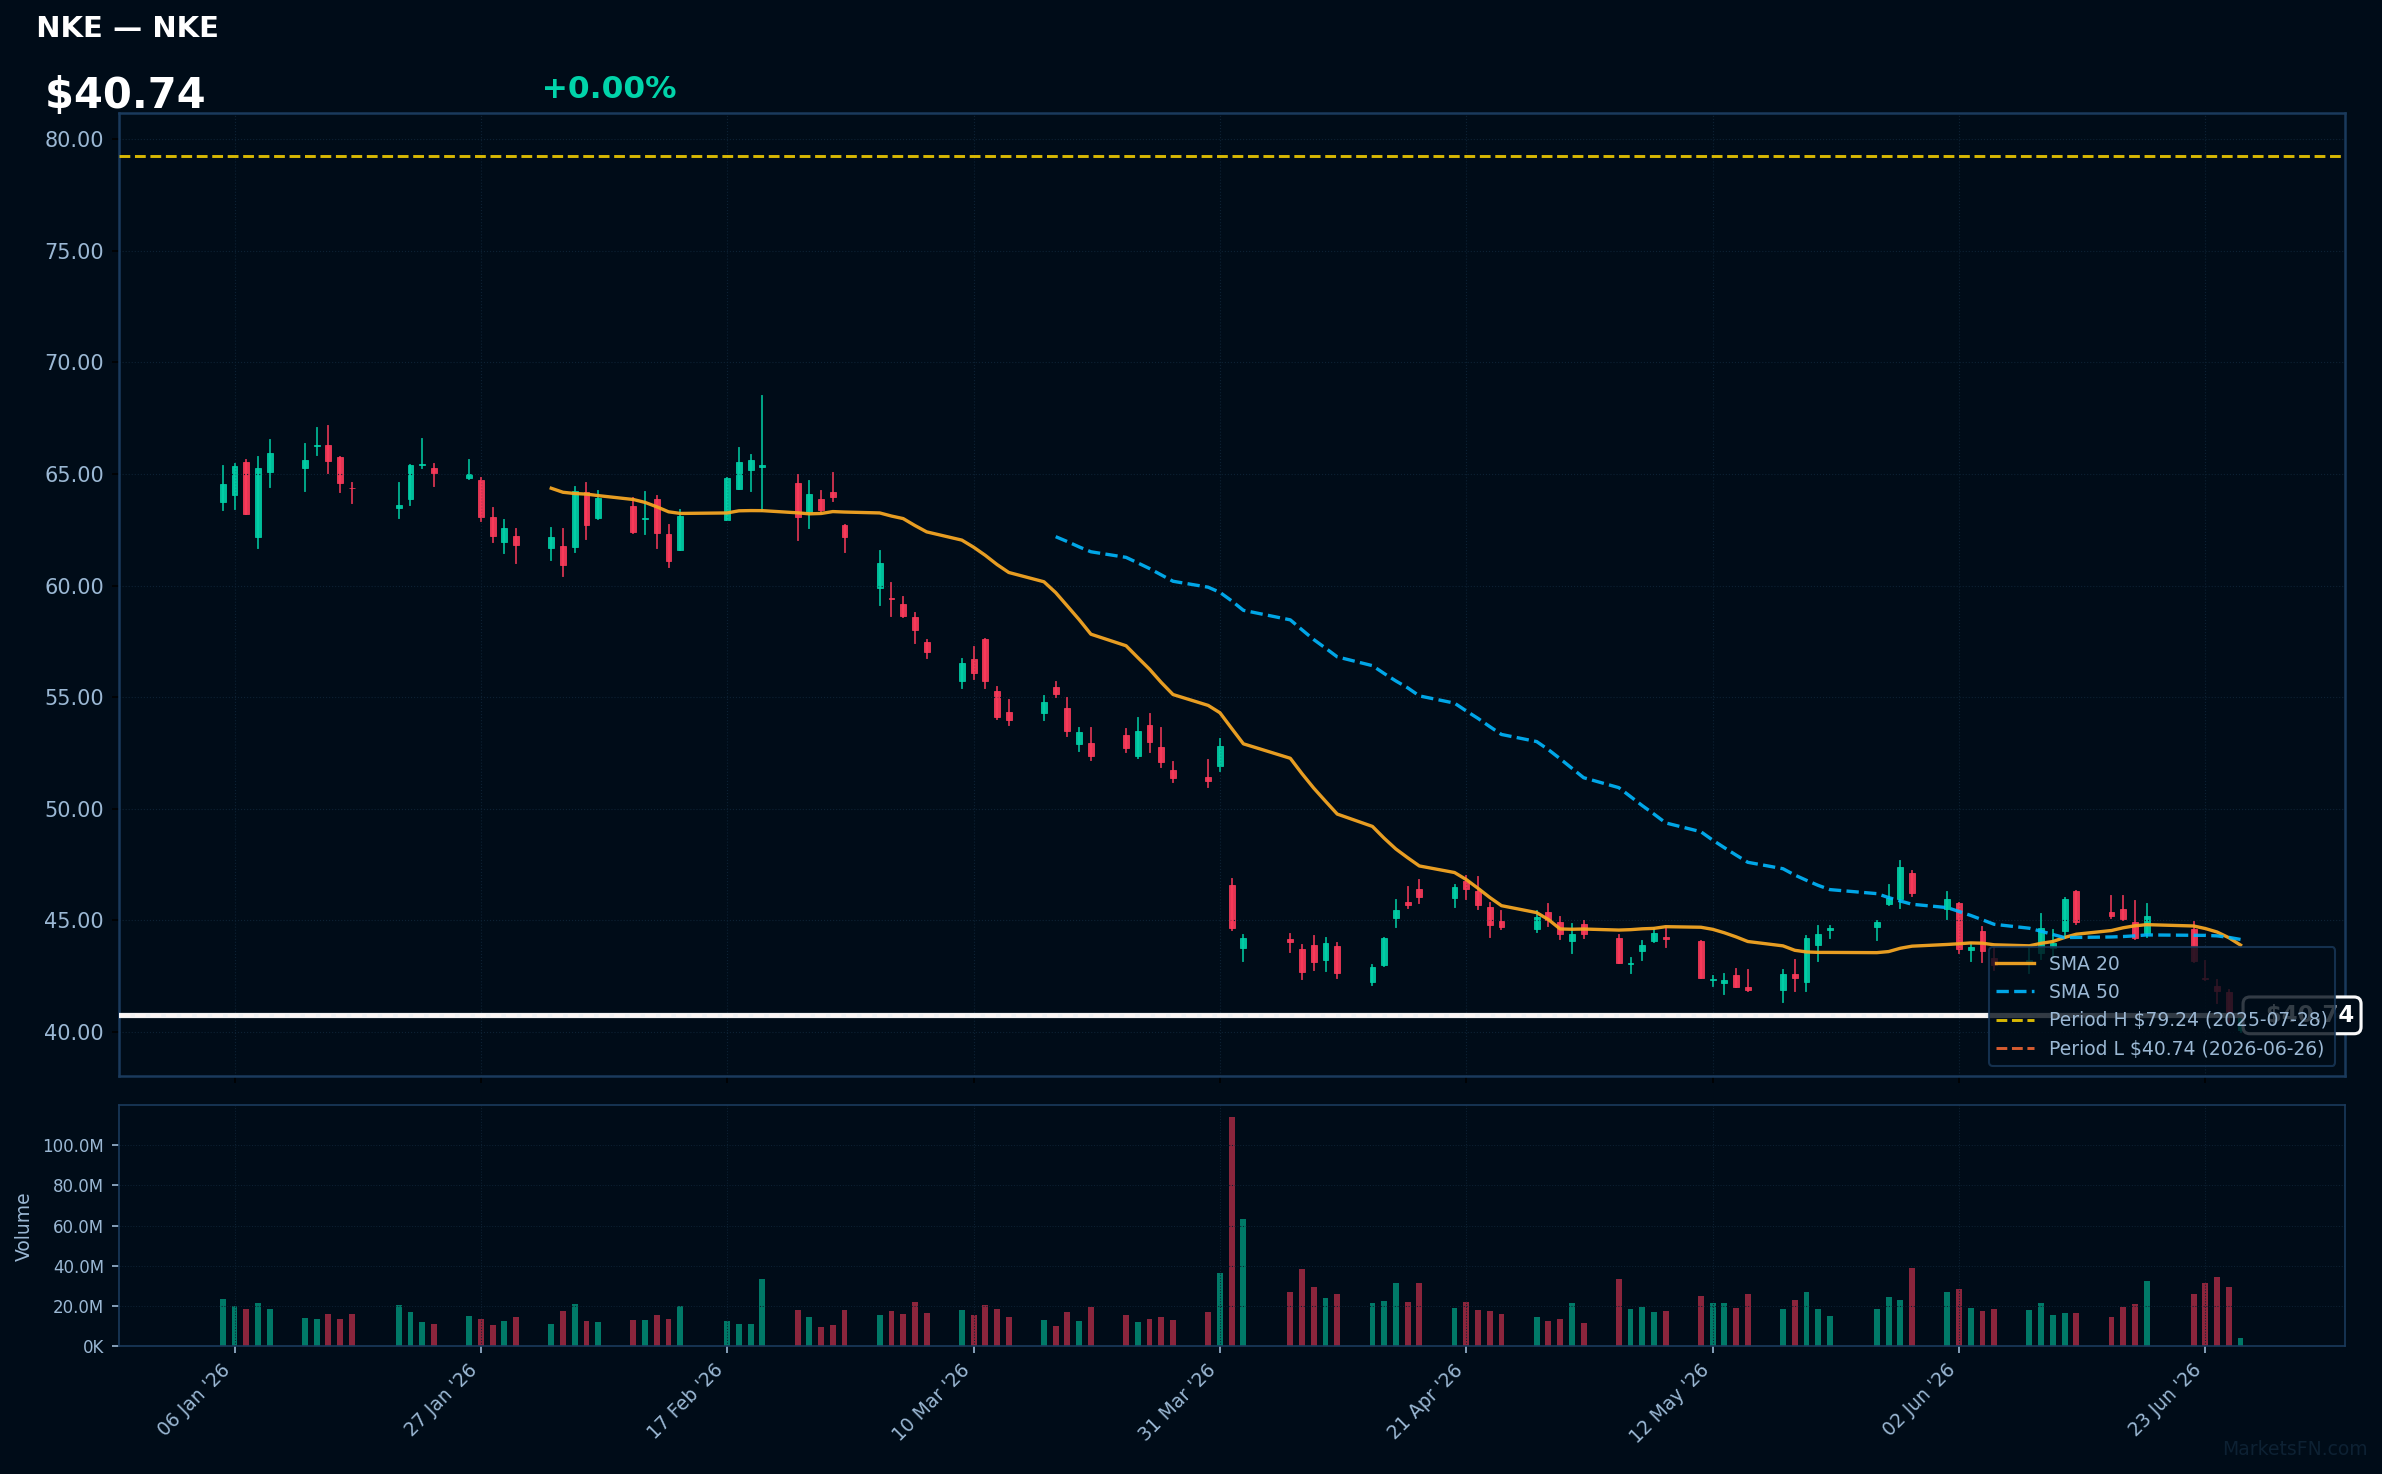2382x1474 pixels.
Task: Click the 02 Jun '26 date label
Action: tap(1918, 1399)
